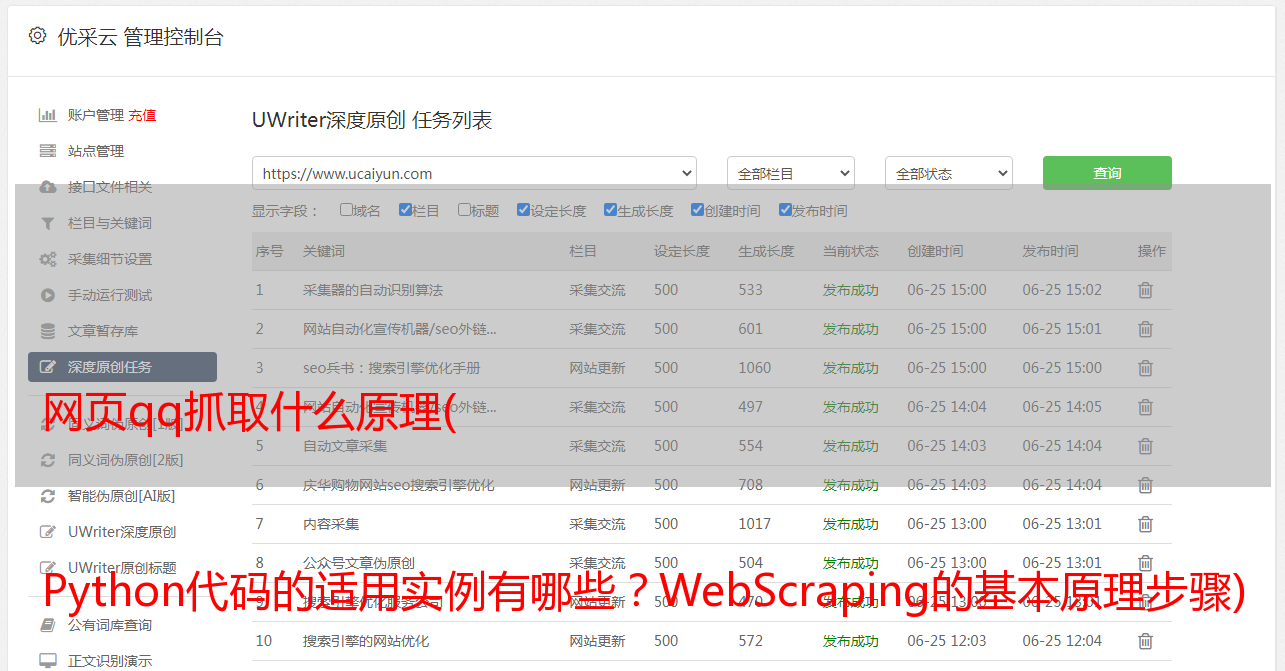Click the refresh icon next to 同义词伪原创[2版]
The height and width of the screenshot is (671, 1285).
point(47,460)
